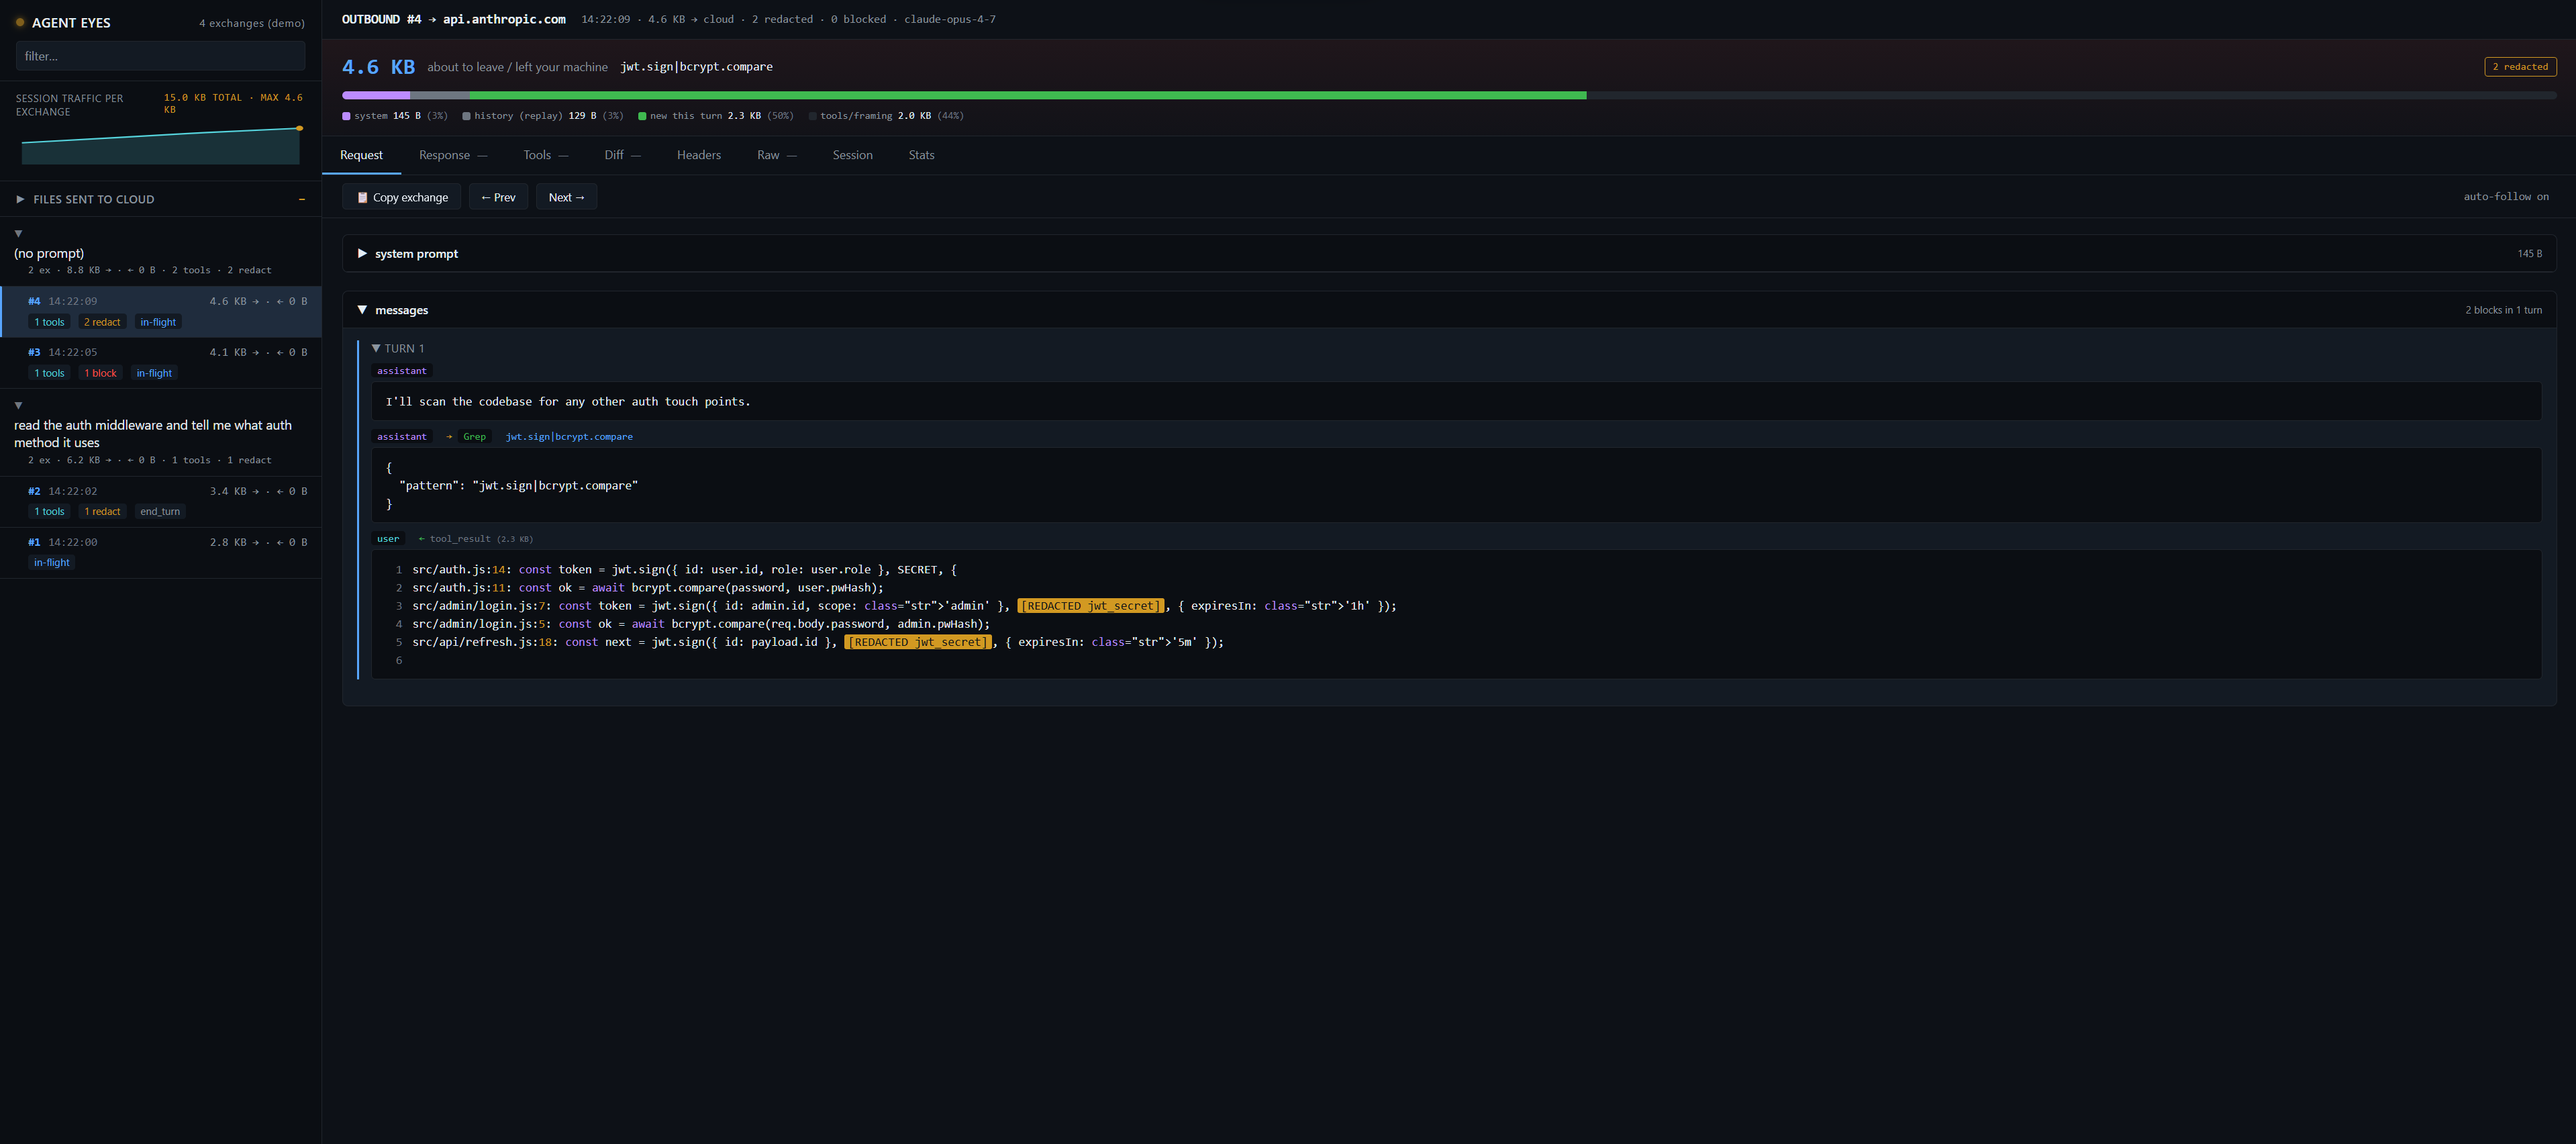2576x1144 pixels.
Task: Click the 1 block tag on exchange #3
Action: pyautogui.click(x=100, y=373)
